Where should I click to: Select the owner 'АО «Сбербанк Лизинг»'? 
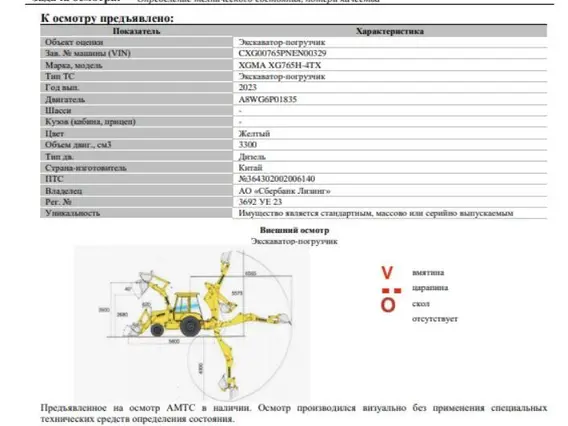[284, 191]
